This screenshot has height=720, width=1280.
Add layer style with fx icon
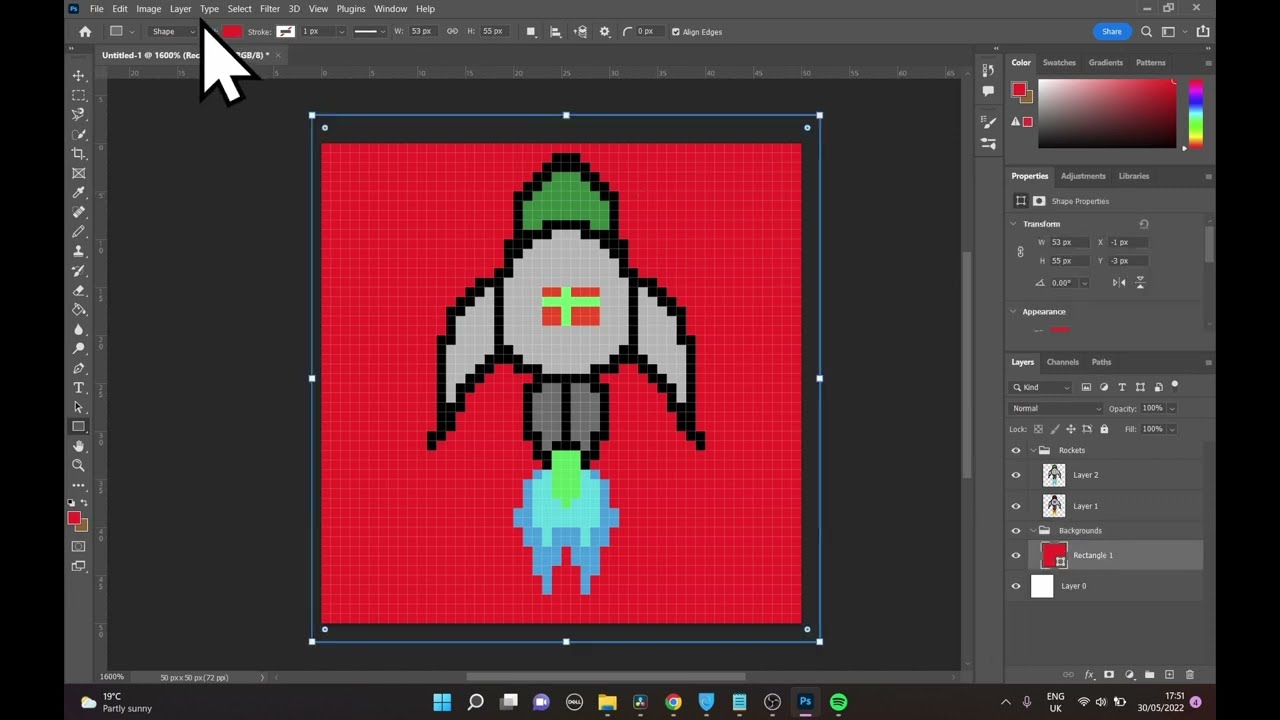point(1089,675)
